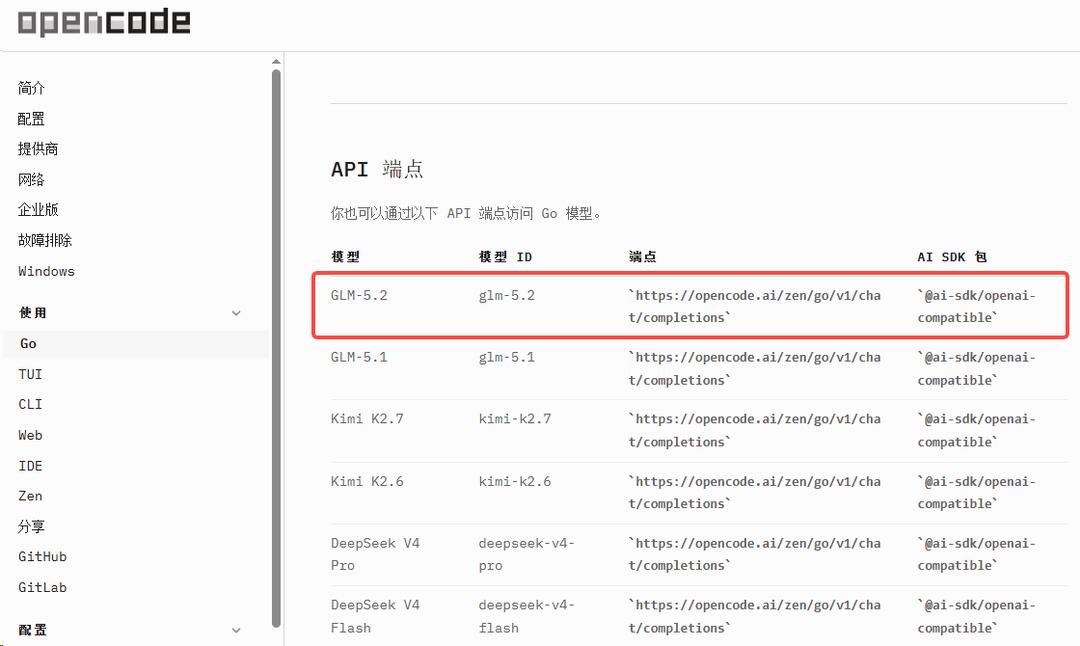Go to the 提供商 sidebar page
1080x646 pixels.
point(38,149)
